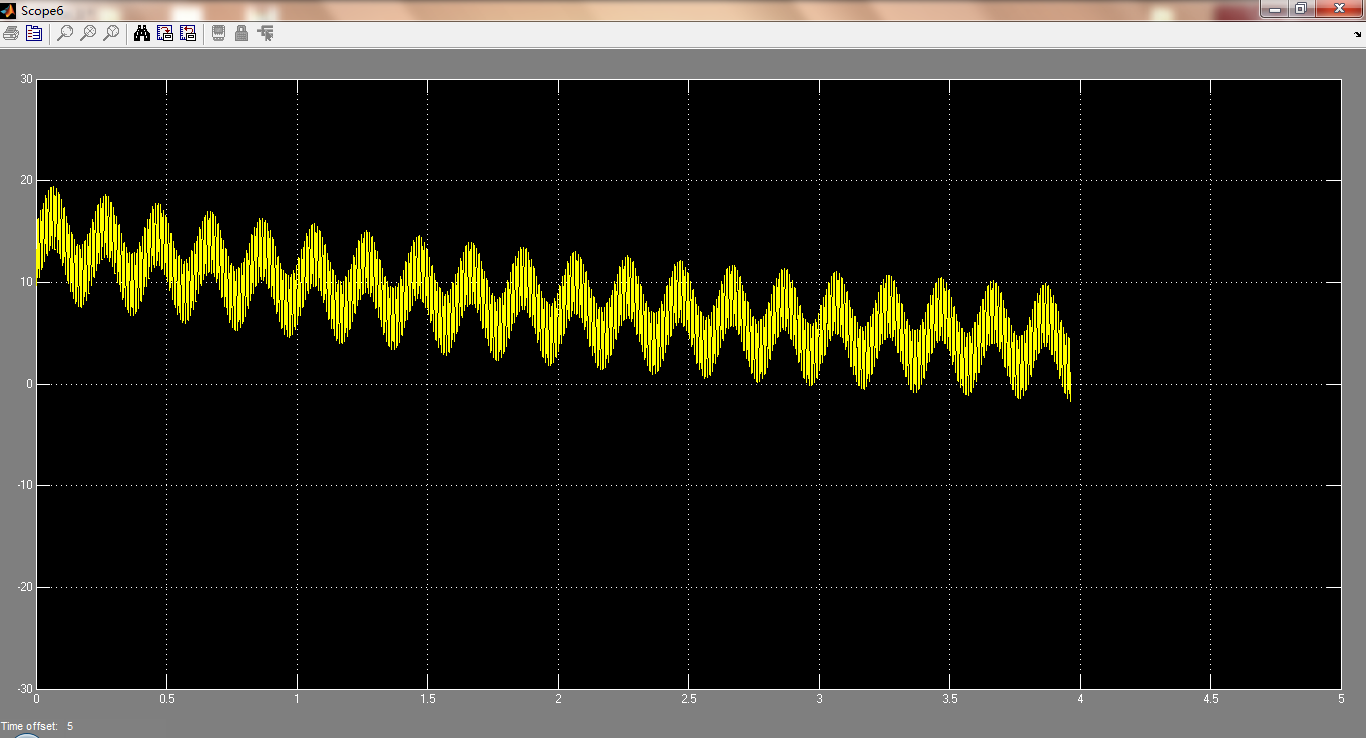Autoscale the plot with the binoculars icon
Image resolution: width=1366 pixels, height=738 pixels.
coord(142,33)
